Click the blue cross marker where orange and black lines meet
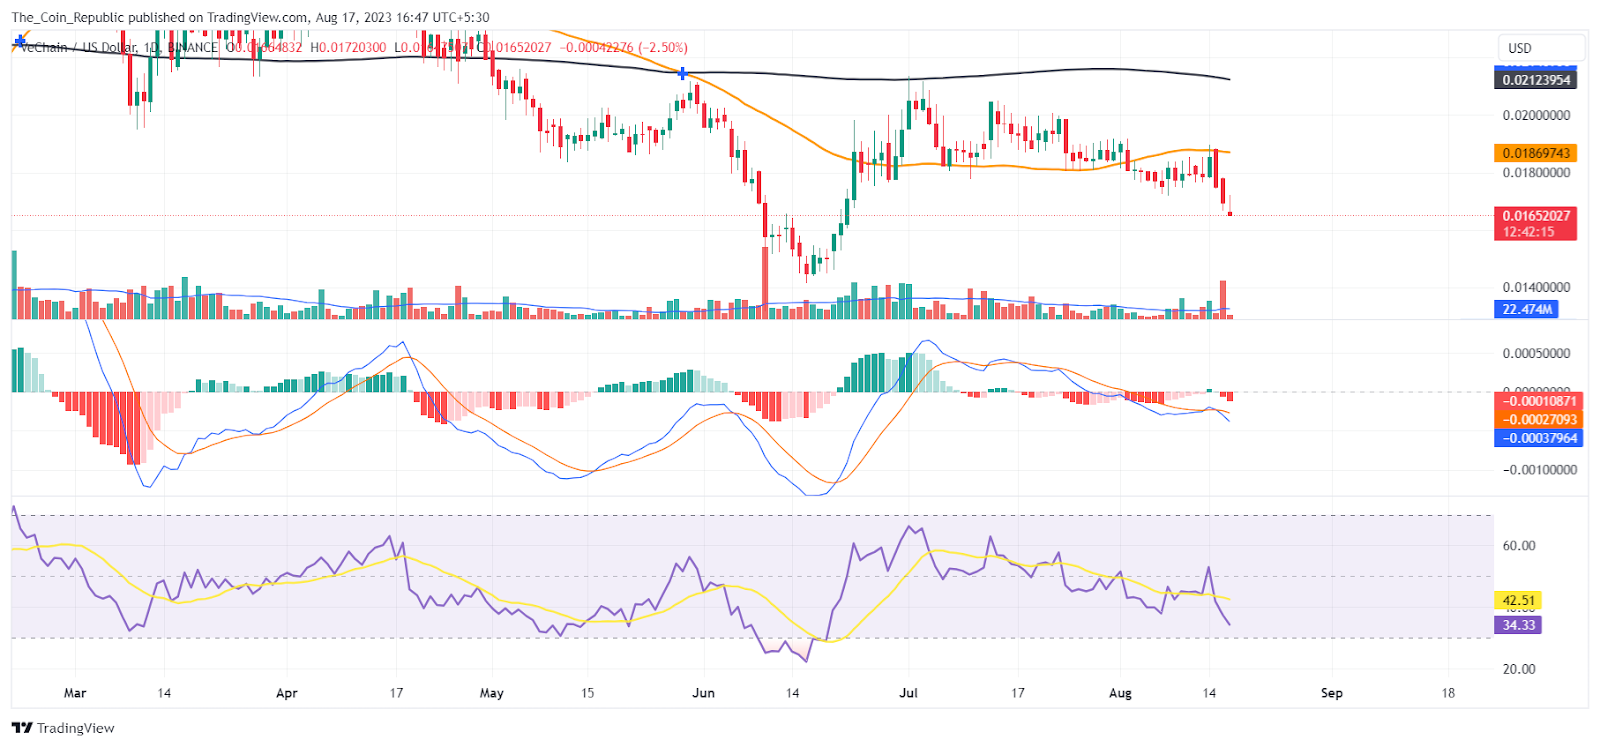 coord(682,74)
